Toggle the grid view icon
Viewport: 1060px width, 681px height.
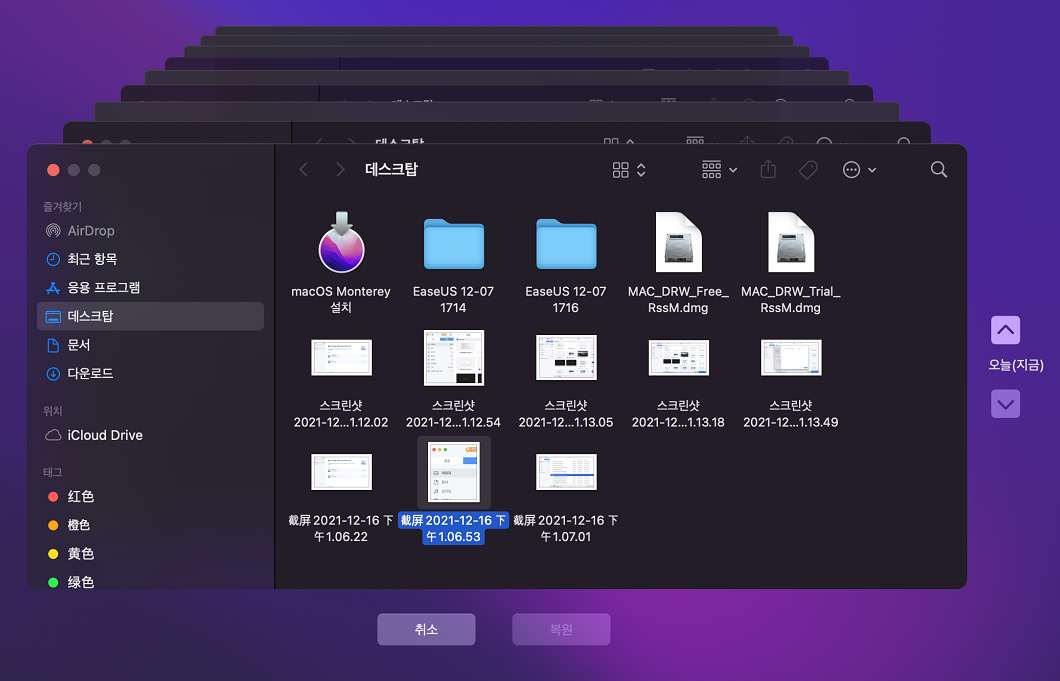620,169
